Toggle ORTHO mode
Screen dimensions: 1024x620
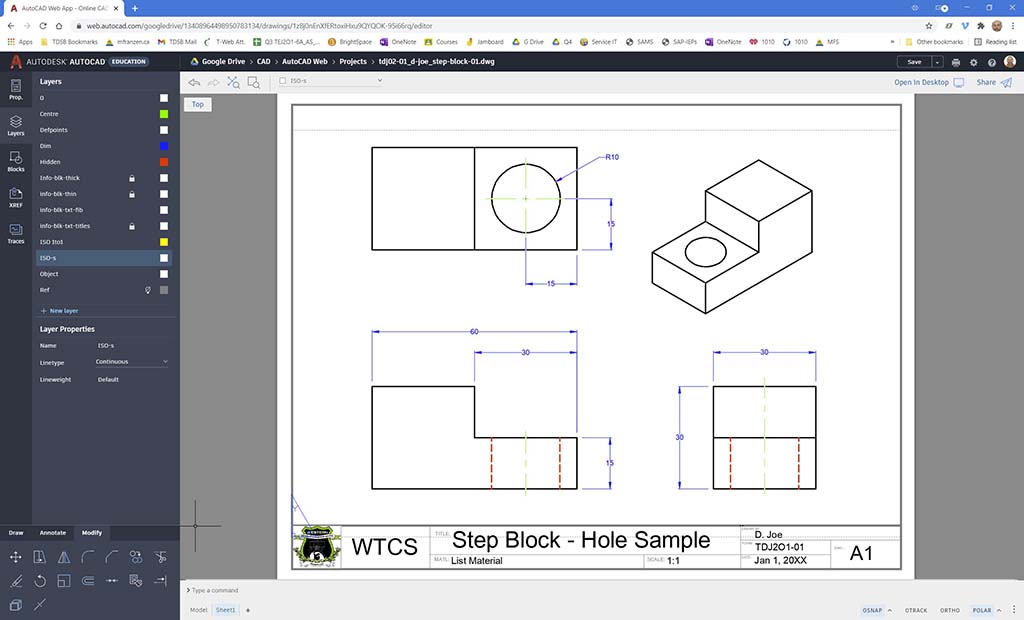(949, 610)
